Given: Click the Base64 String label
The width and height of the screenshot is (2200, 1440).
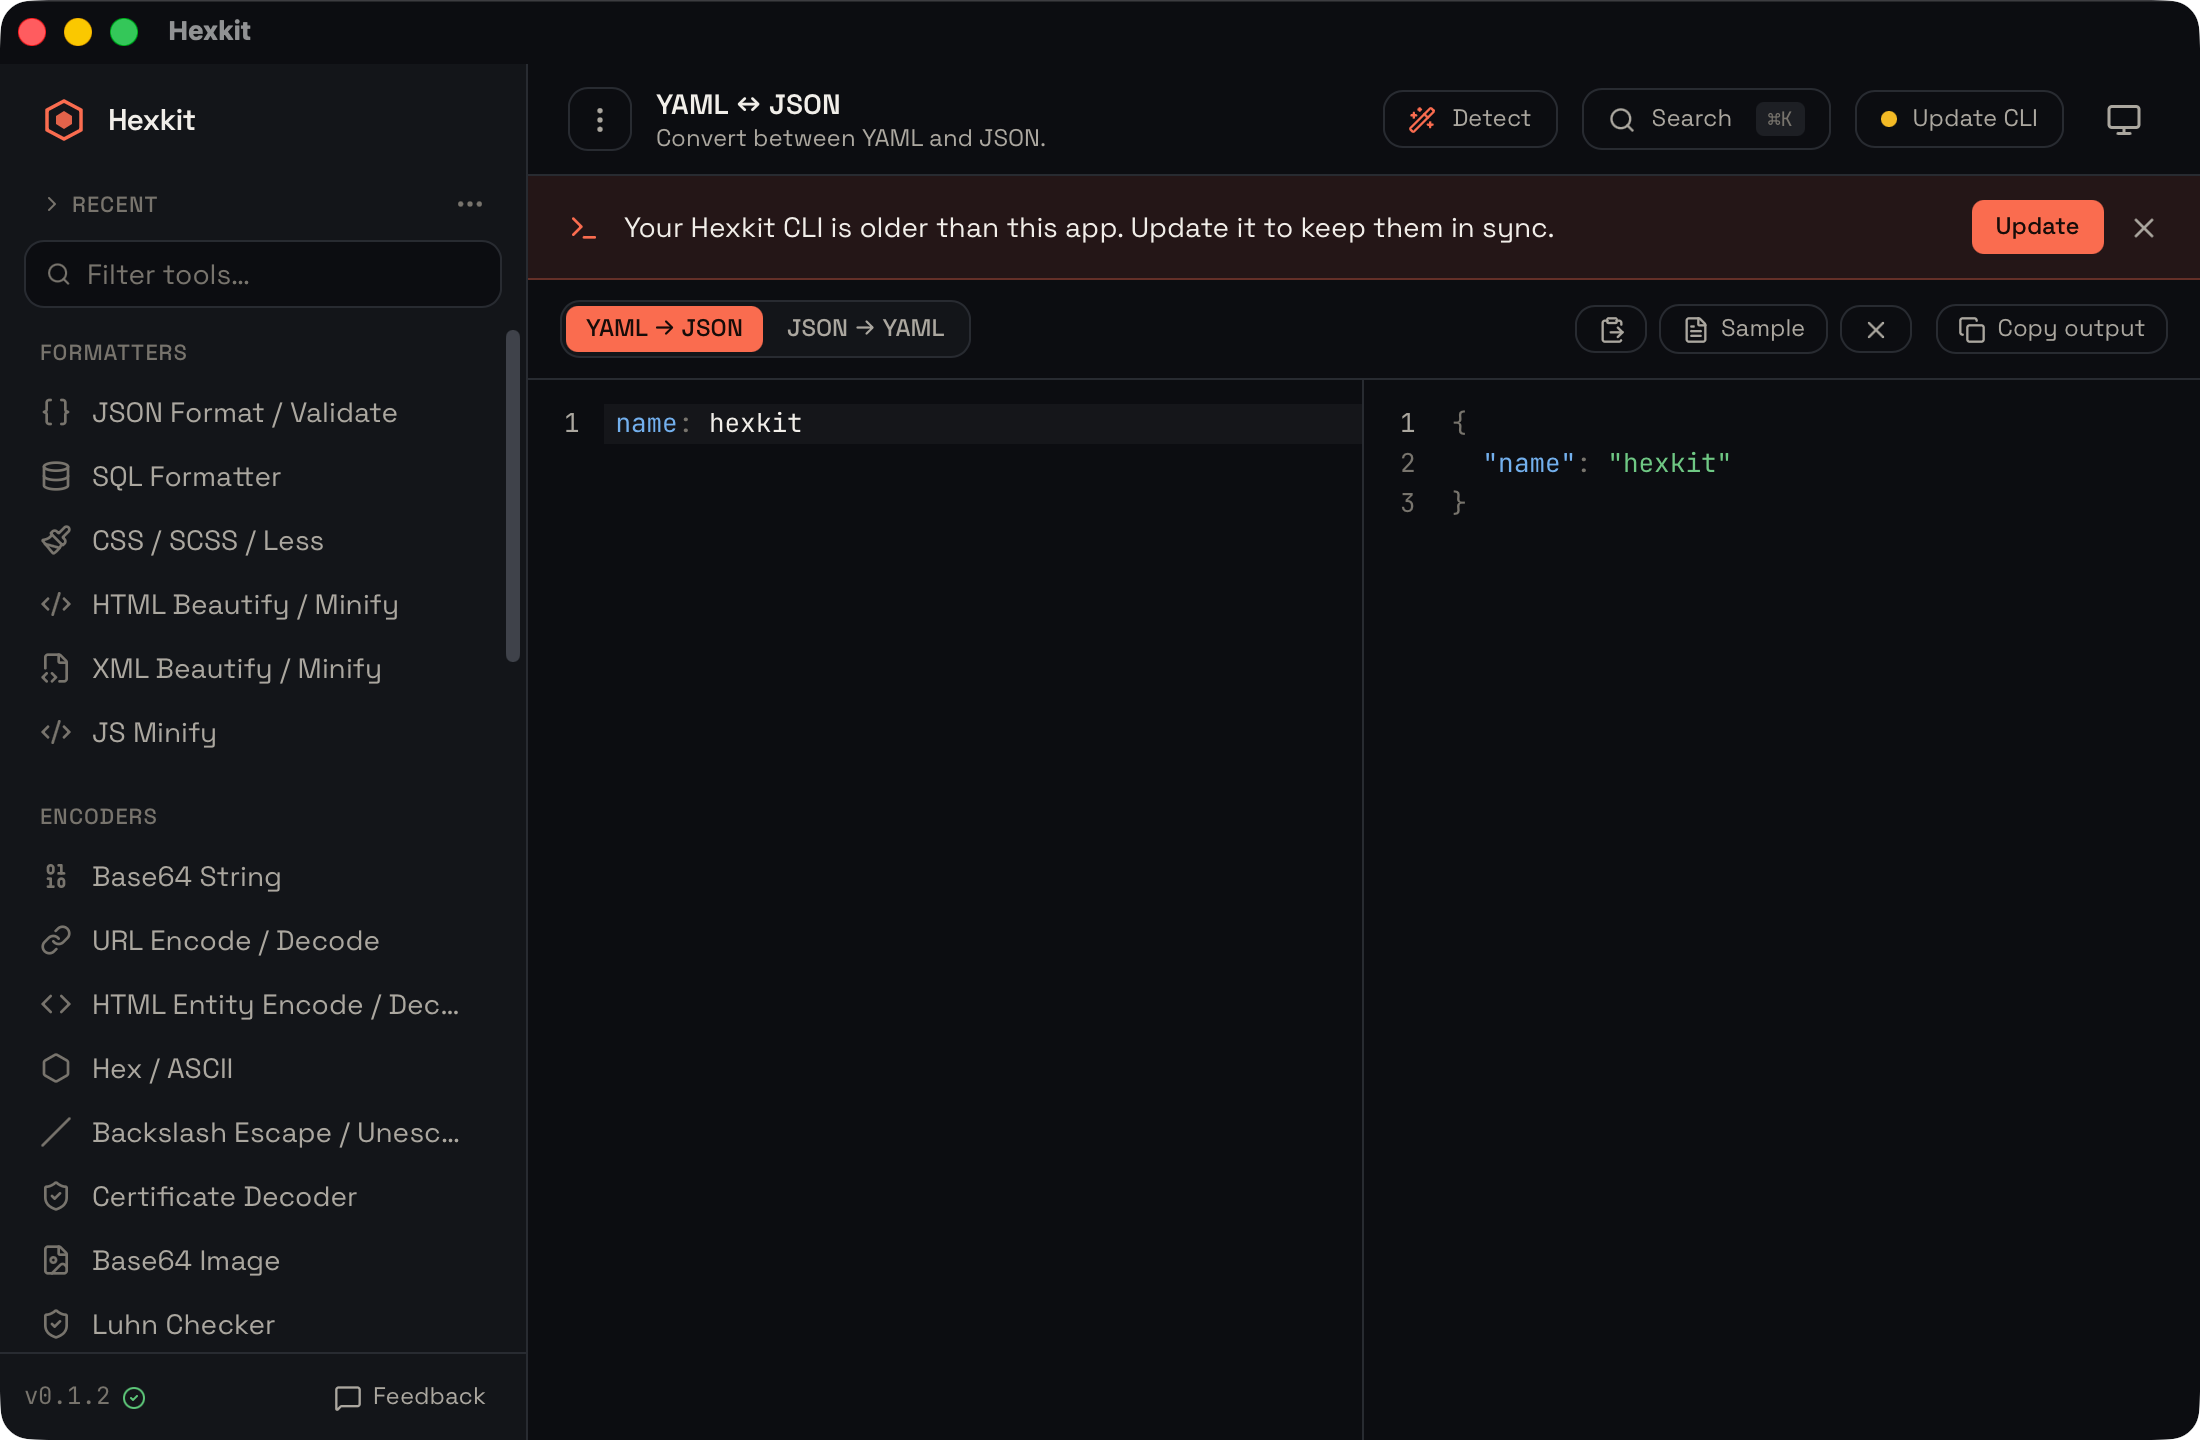Looking at the screenshot, I should tap(187, 877).
